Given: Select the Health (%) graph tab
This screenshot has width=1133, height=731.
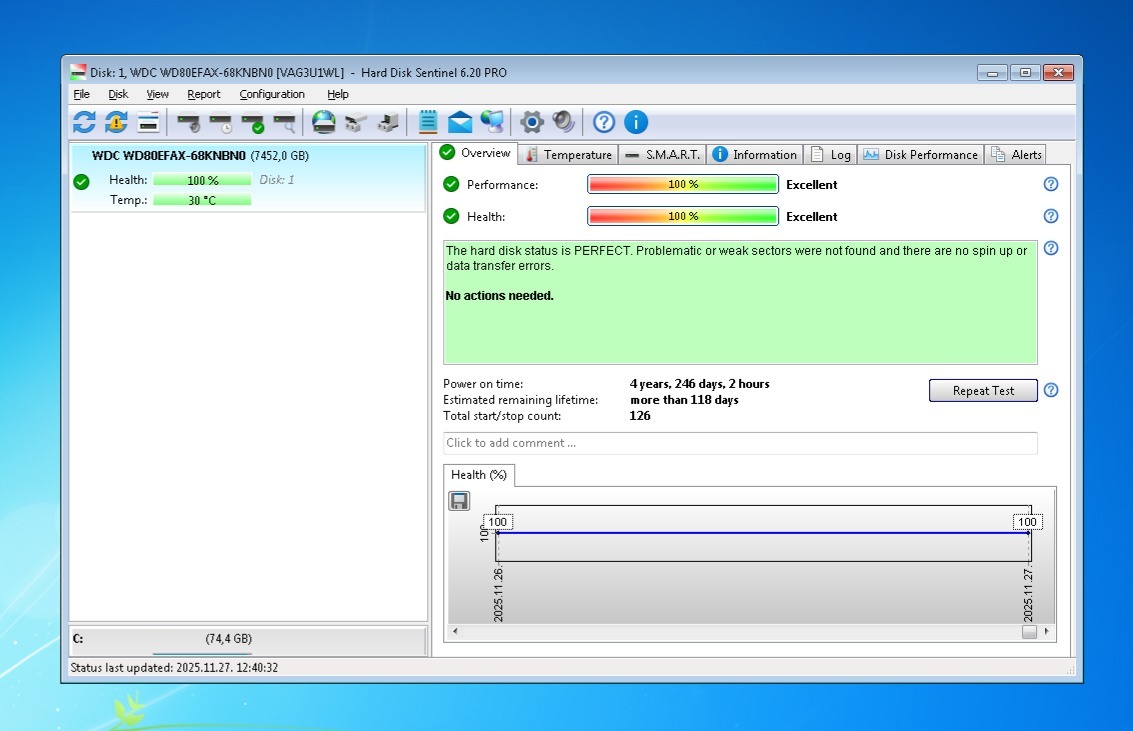Looking at the screenshot, I should (x=478, y=475).
